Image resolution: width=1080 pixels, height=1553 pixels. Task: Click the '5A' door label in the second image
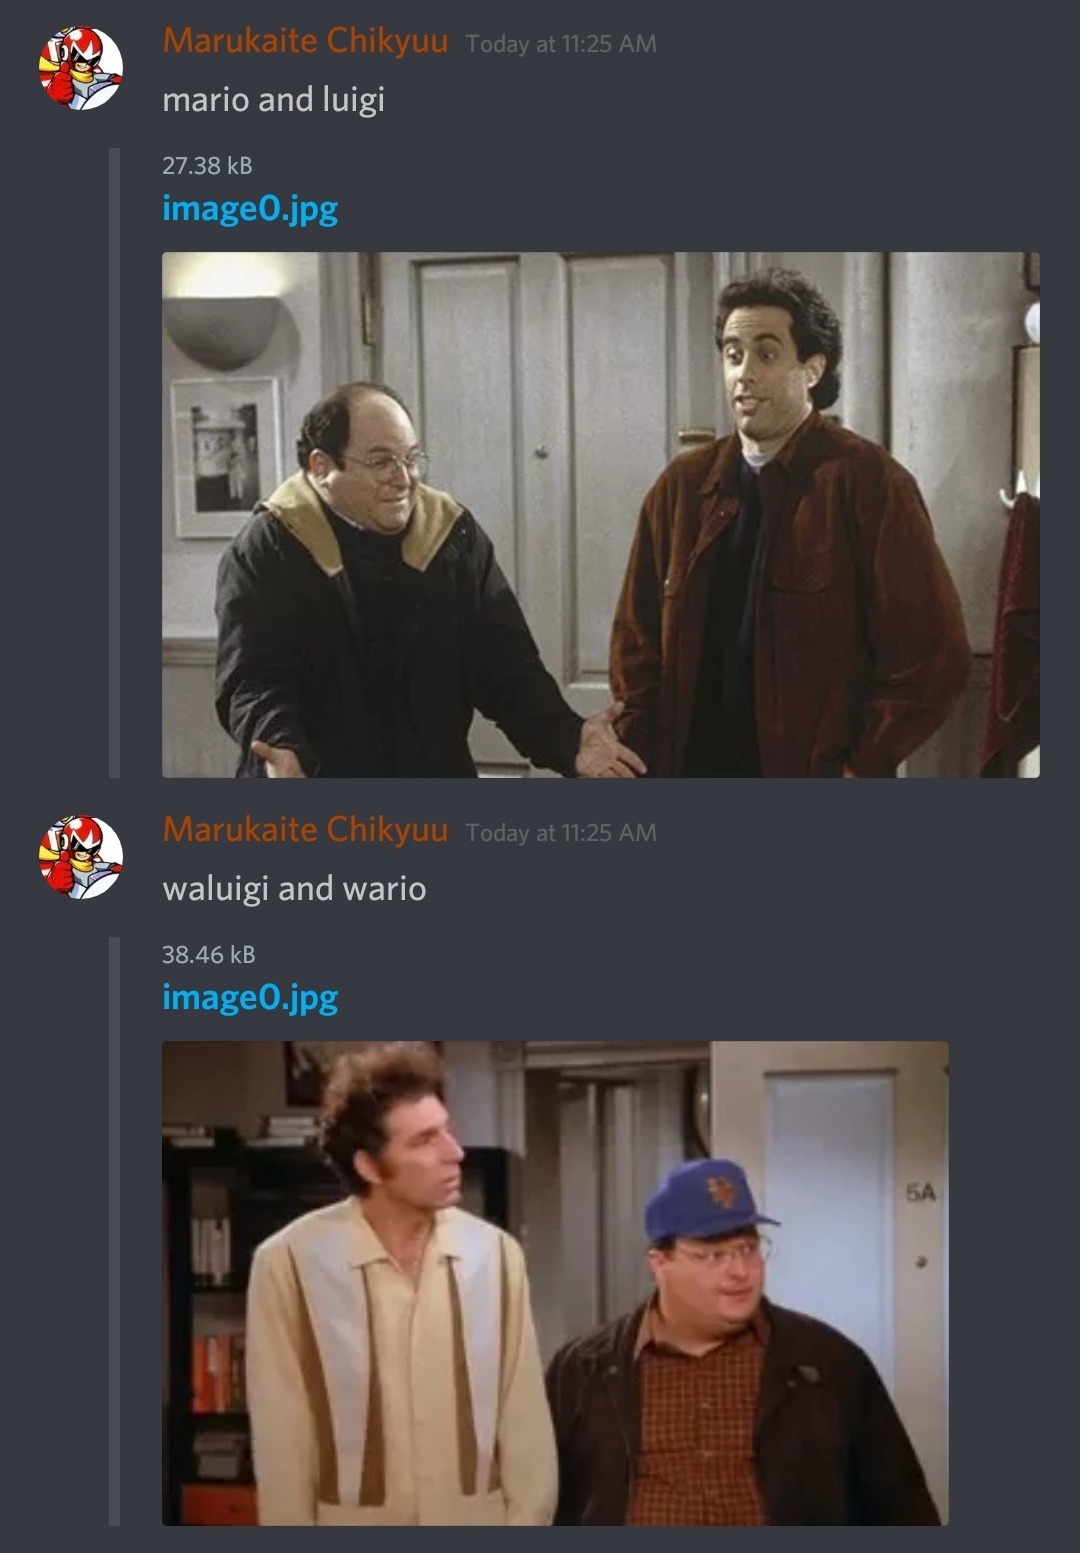point(921,1193)
